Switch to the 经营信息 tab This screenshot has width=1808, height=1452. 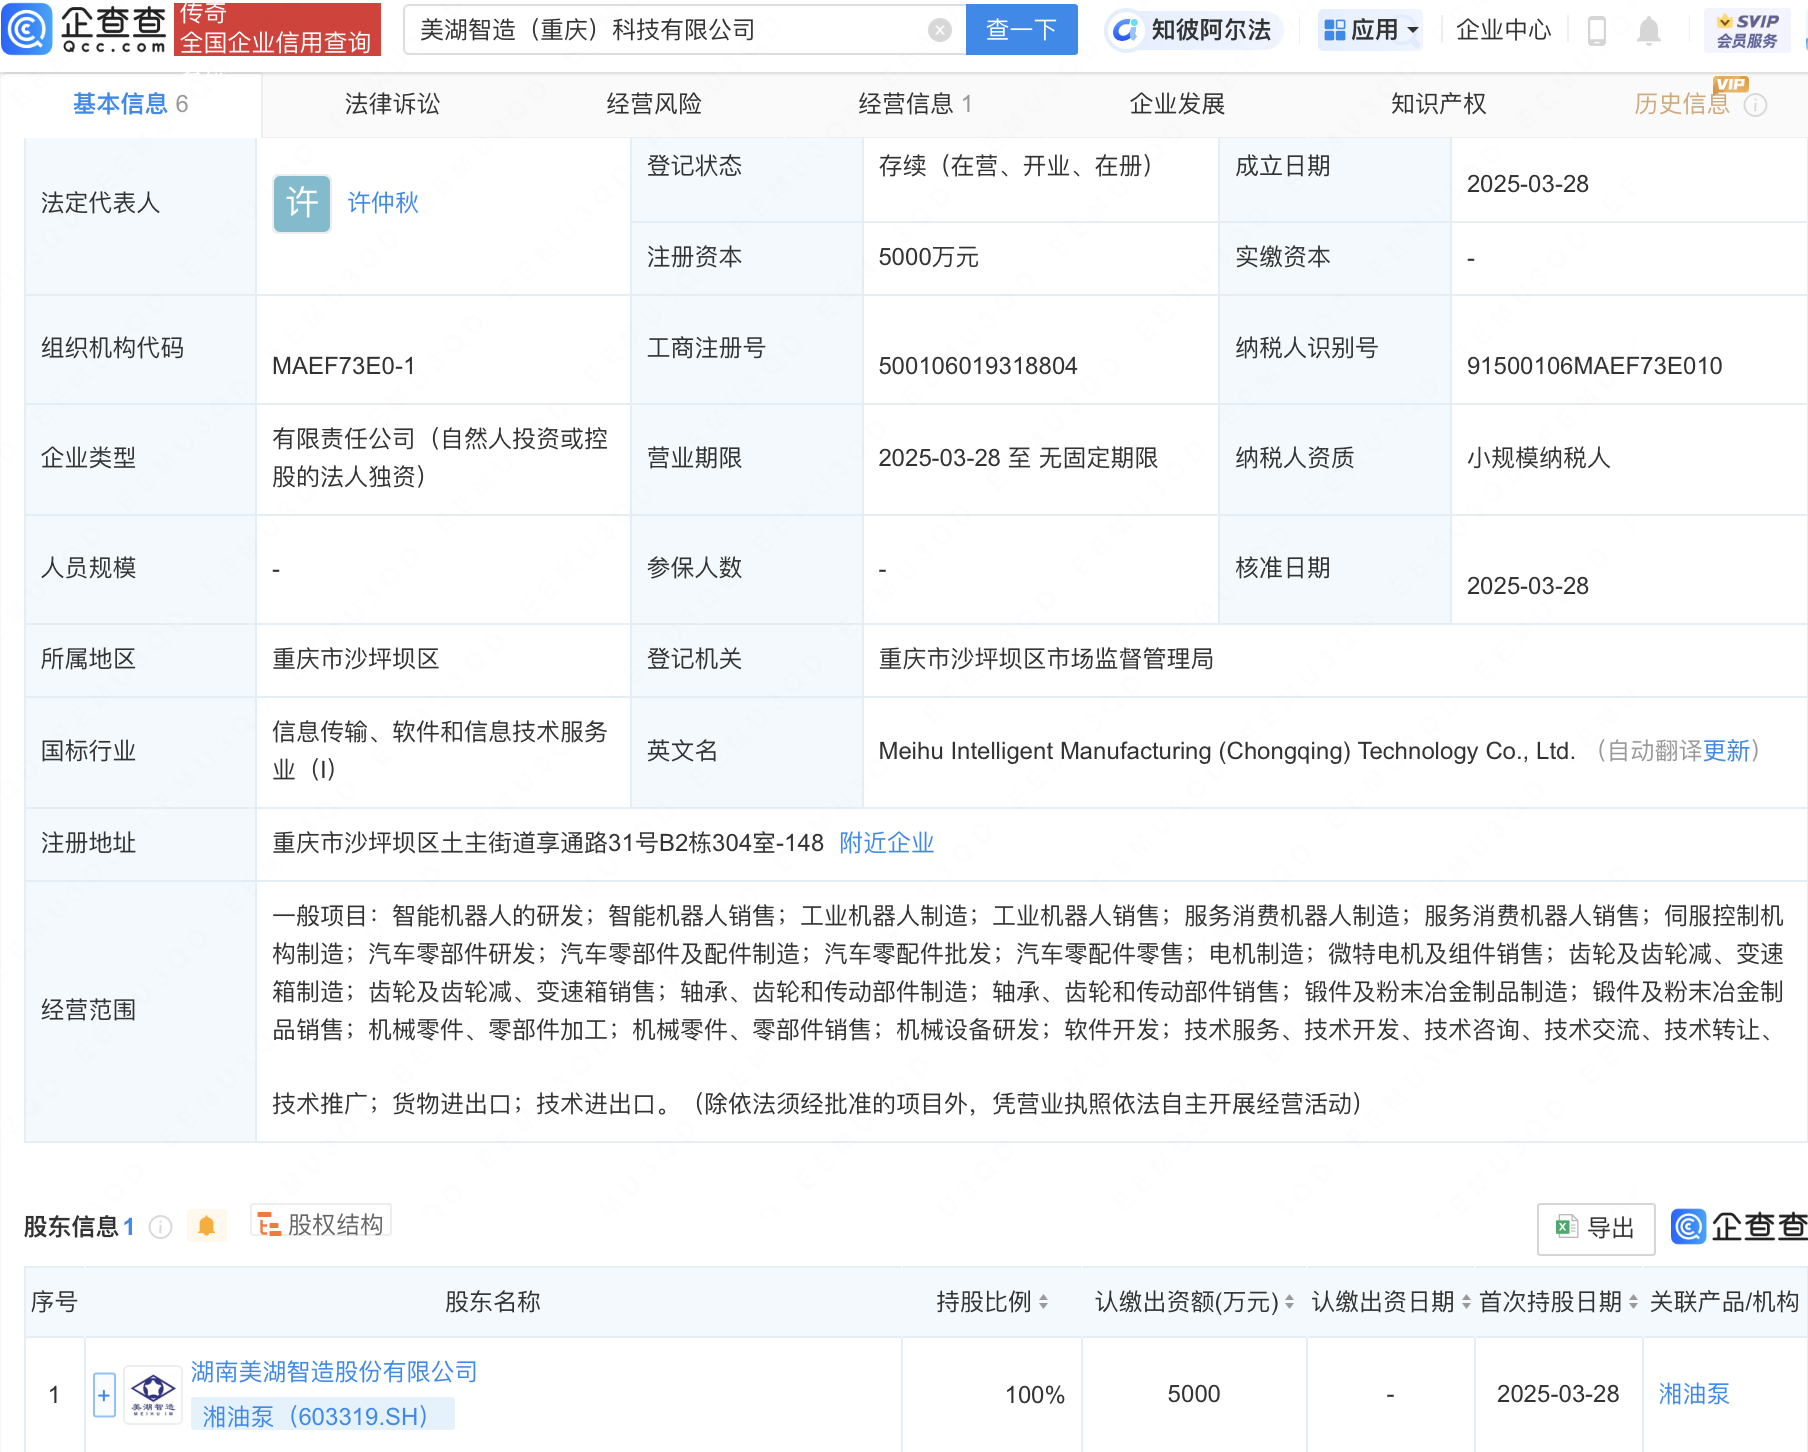[x=915, y=104]
